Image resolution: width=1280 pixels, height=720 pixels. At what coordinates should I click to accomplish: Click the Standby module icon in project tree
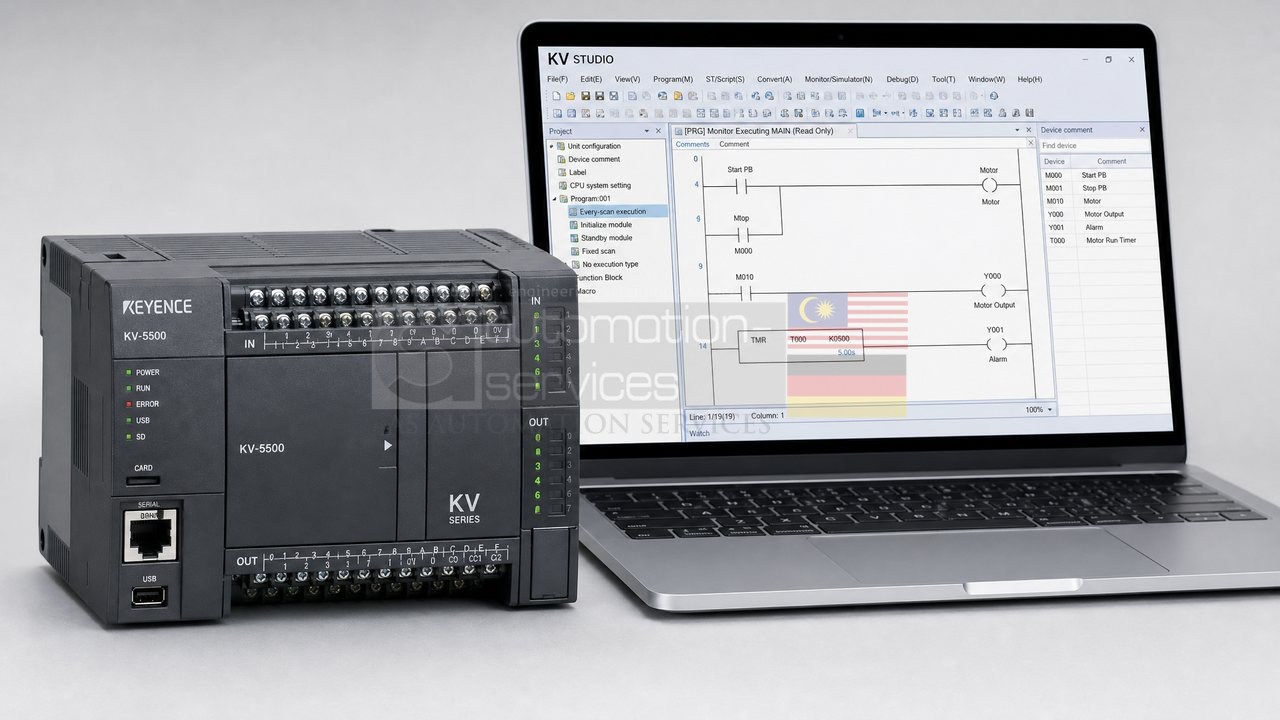tap(574, 238)
